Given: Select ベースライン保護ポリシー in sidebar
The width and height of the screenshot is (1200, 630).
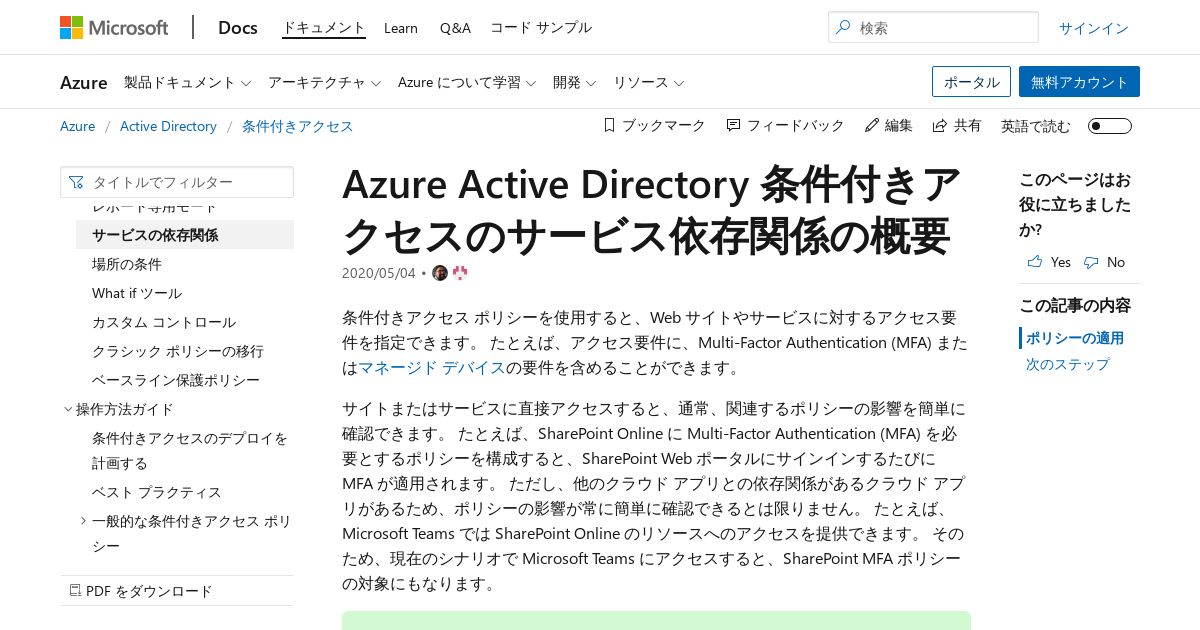Looking at the screenshot, I should tap(176, 380).
